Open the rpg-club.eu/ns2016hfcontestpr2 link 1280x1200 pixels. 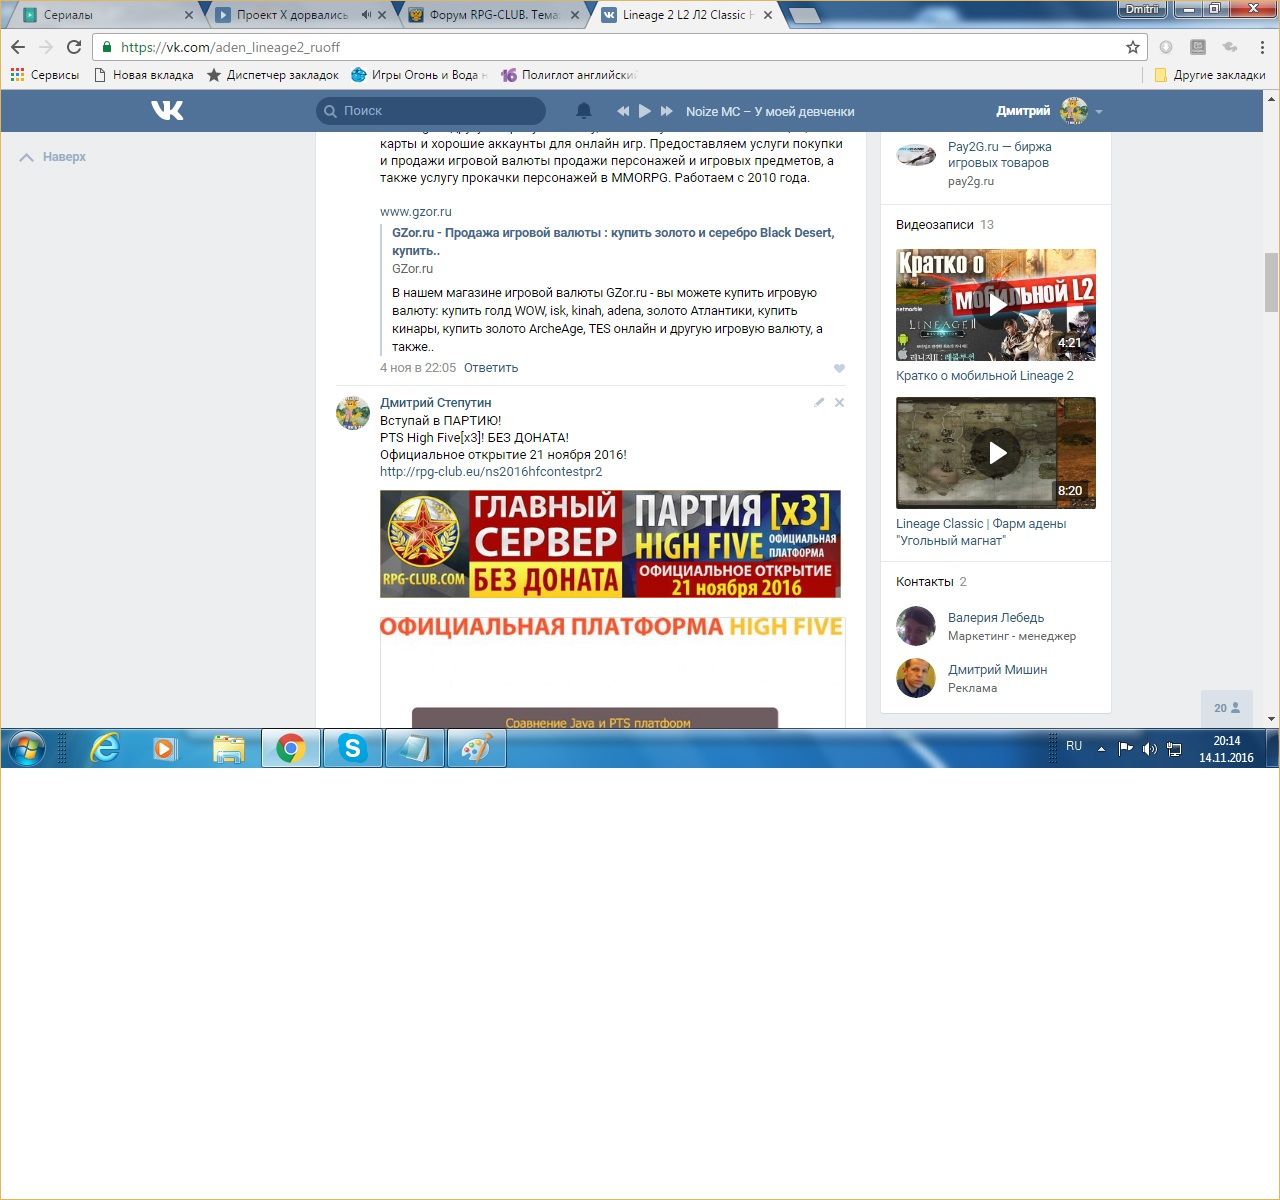491,472
